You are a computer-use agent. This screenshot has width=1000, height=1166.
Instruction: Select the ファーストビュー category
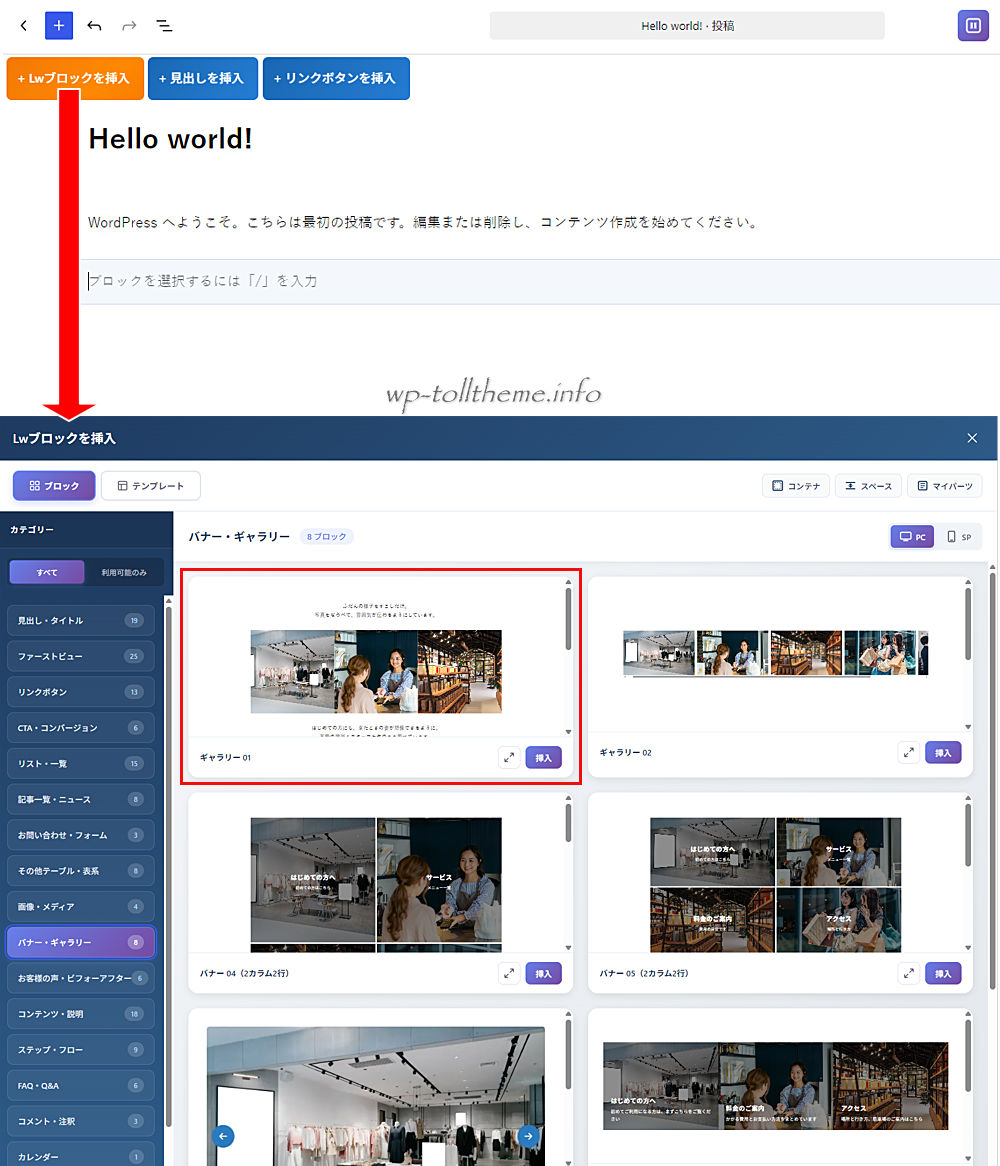81,656
